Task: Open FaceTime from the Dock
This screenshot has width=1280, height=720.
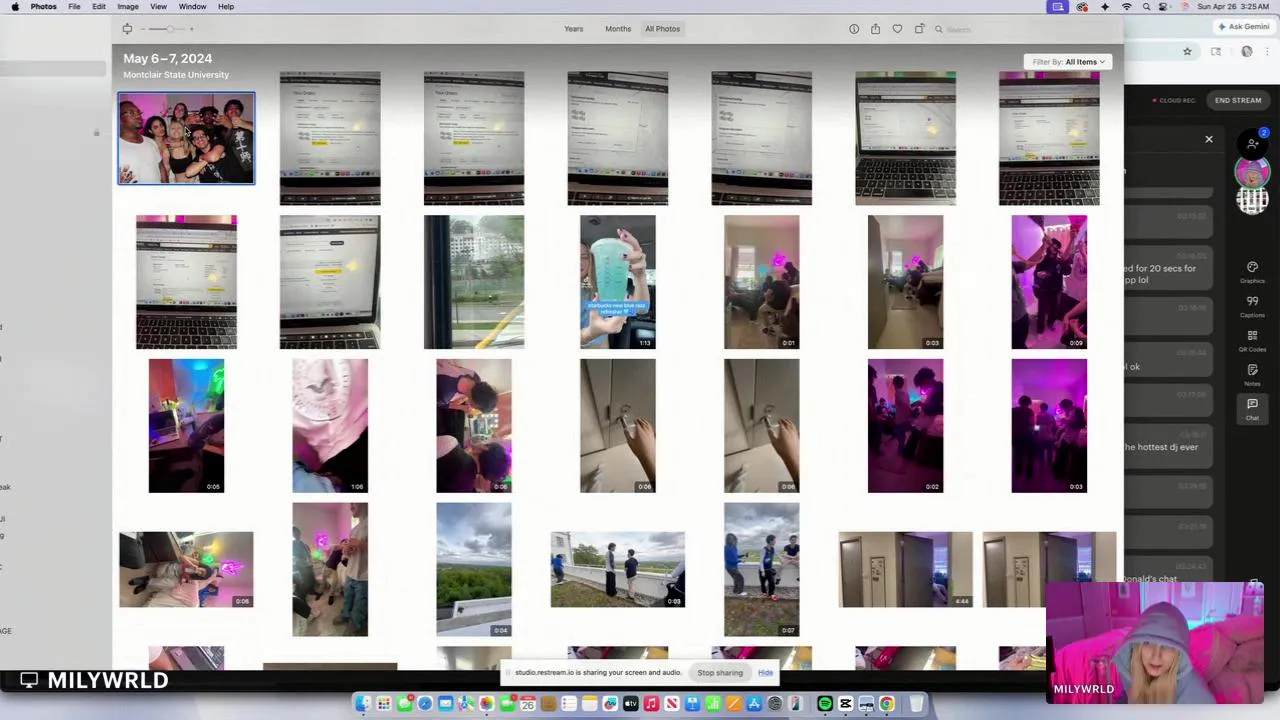Action: coord(507,704)
